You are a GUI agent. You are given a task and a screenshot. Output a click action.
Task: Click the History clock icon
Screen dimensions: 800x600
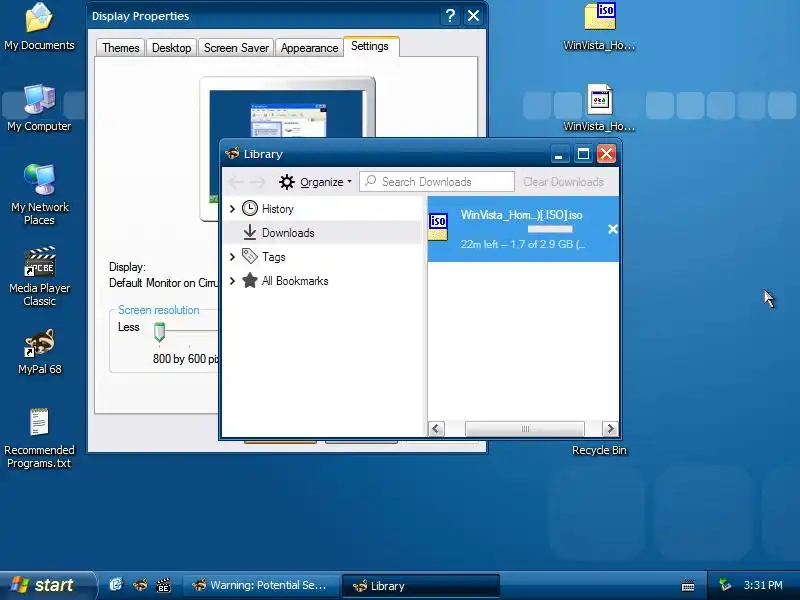coord(249,208)
